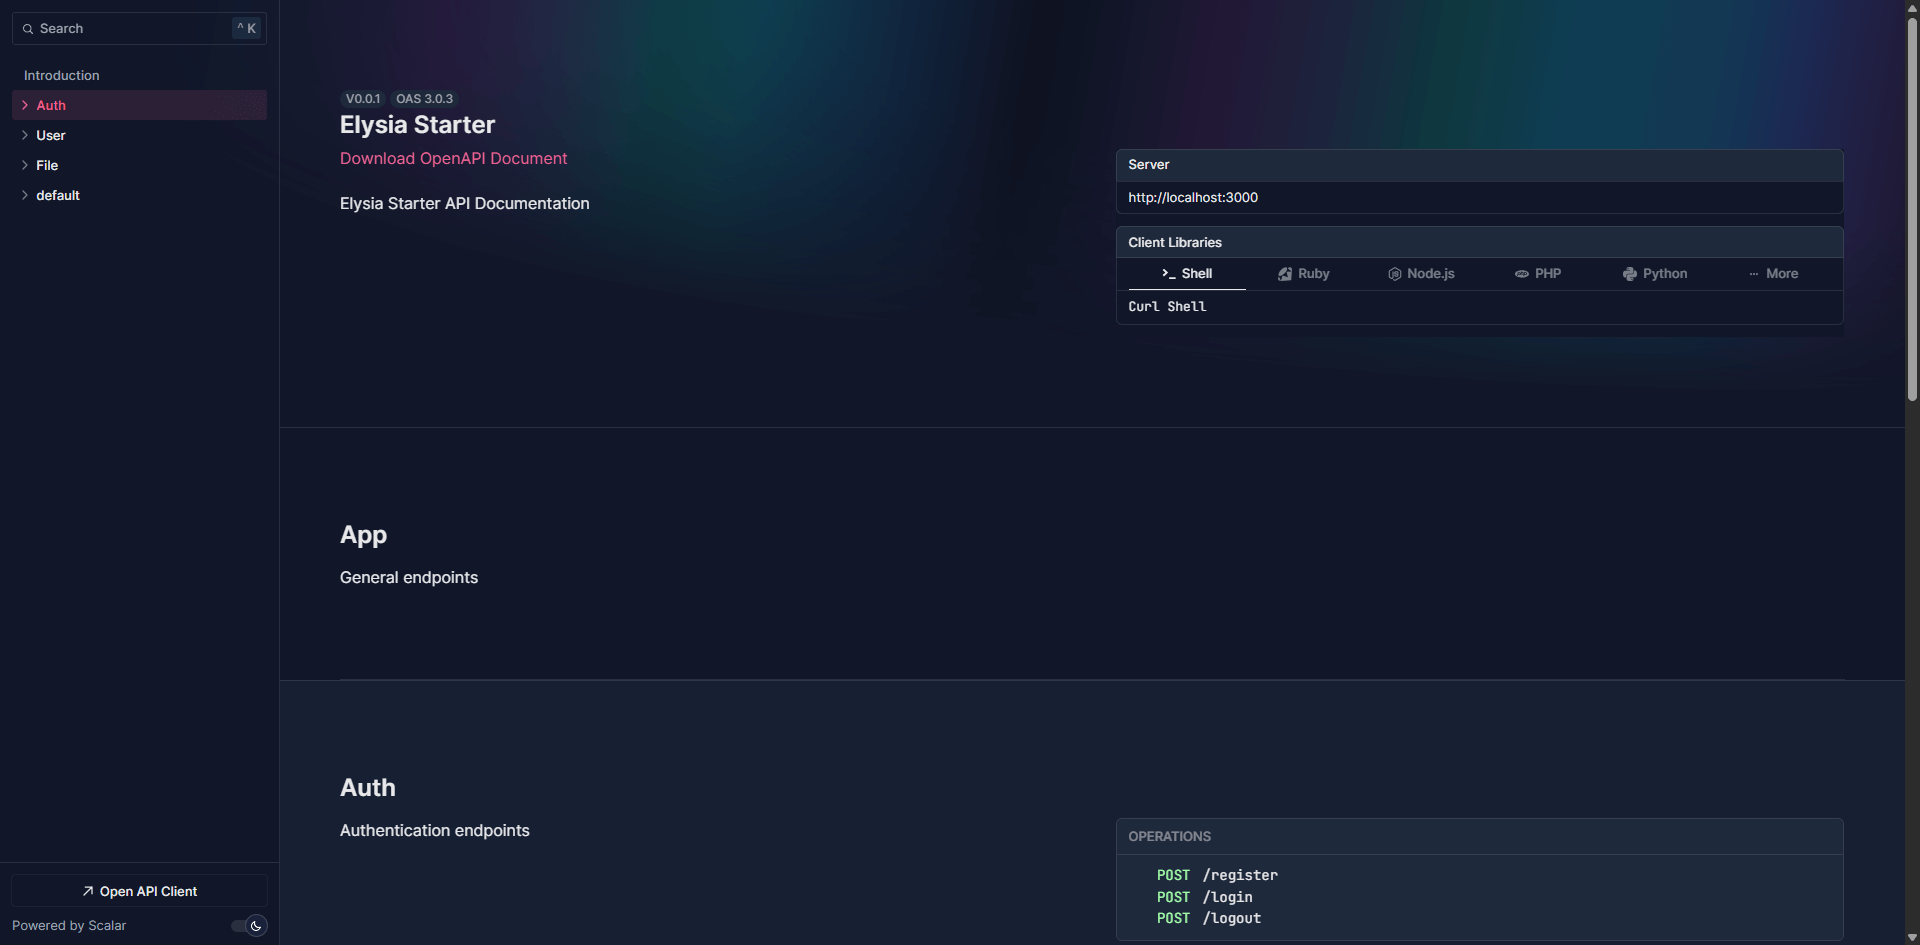Click the scrollbar down arrow
The height and width of the screenshot is (945, 1920).
point(1912,937)
